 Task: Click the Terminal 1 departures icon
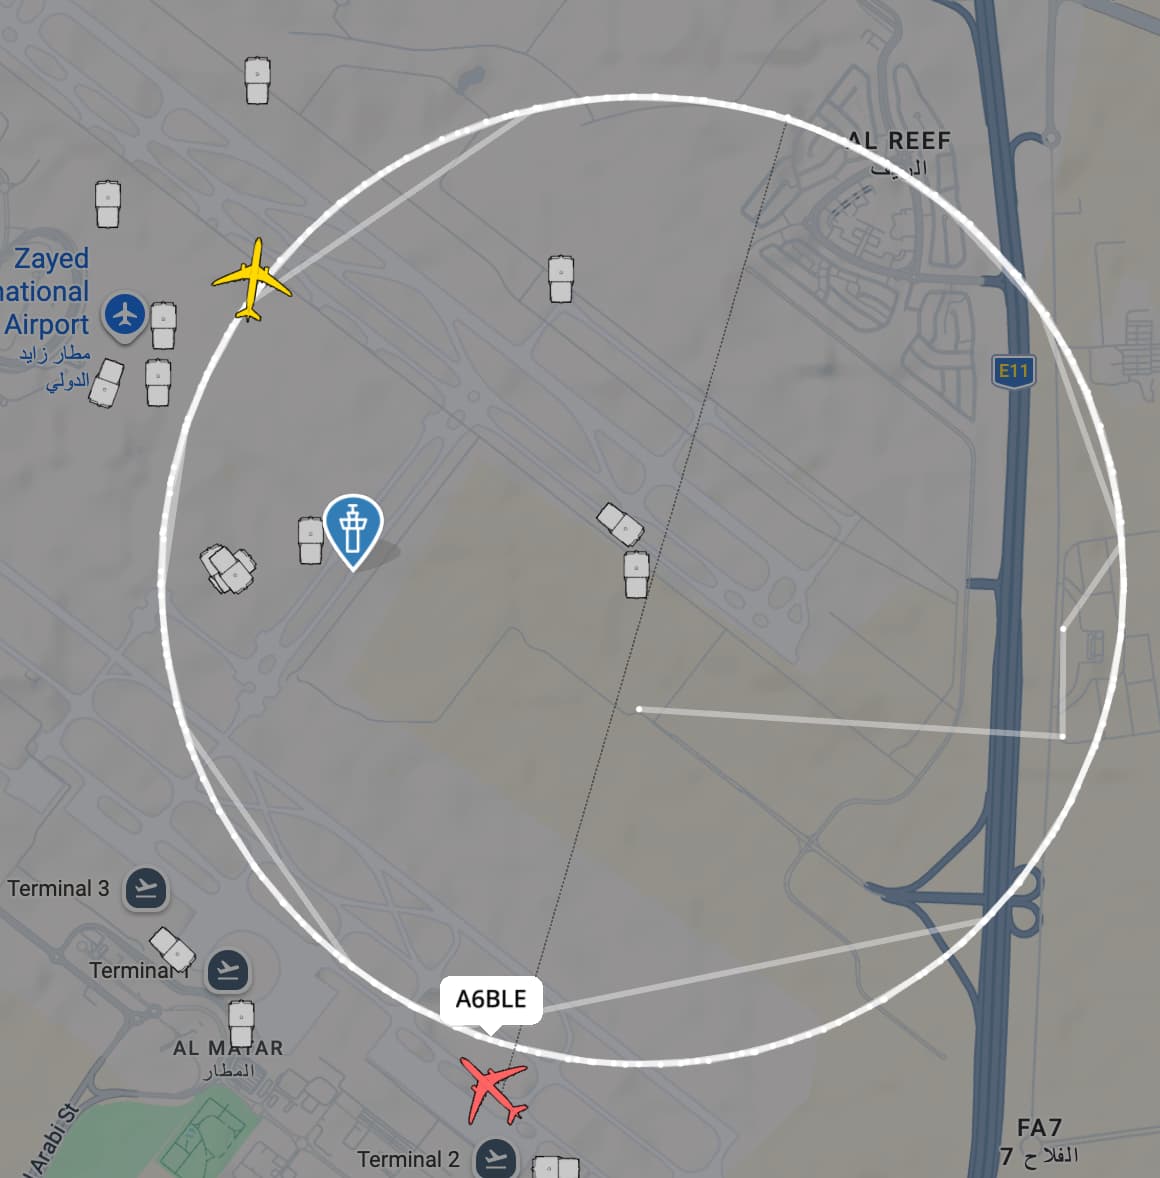pyautogui.click(x=228, y=971)
